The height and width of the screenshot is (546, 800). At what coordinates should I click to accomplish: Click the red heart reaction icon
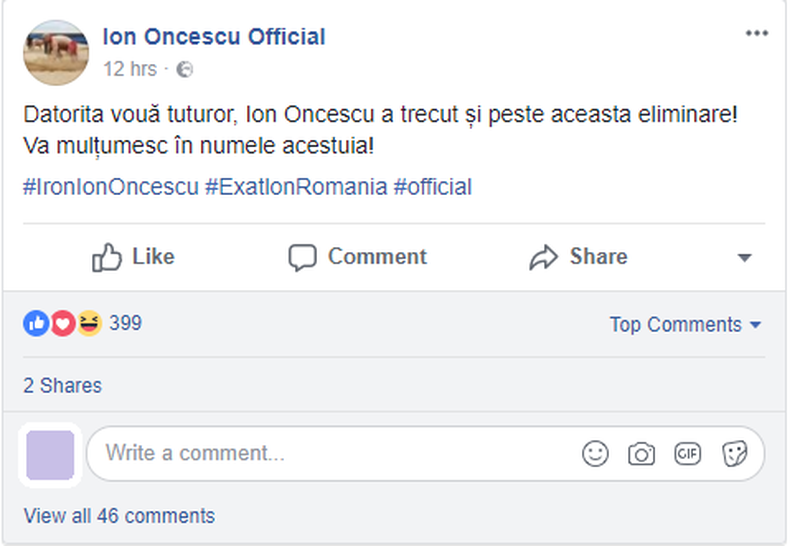(x=62, y=323)
